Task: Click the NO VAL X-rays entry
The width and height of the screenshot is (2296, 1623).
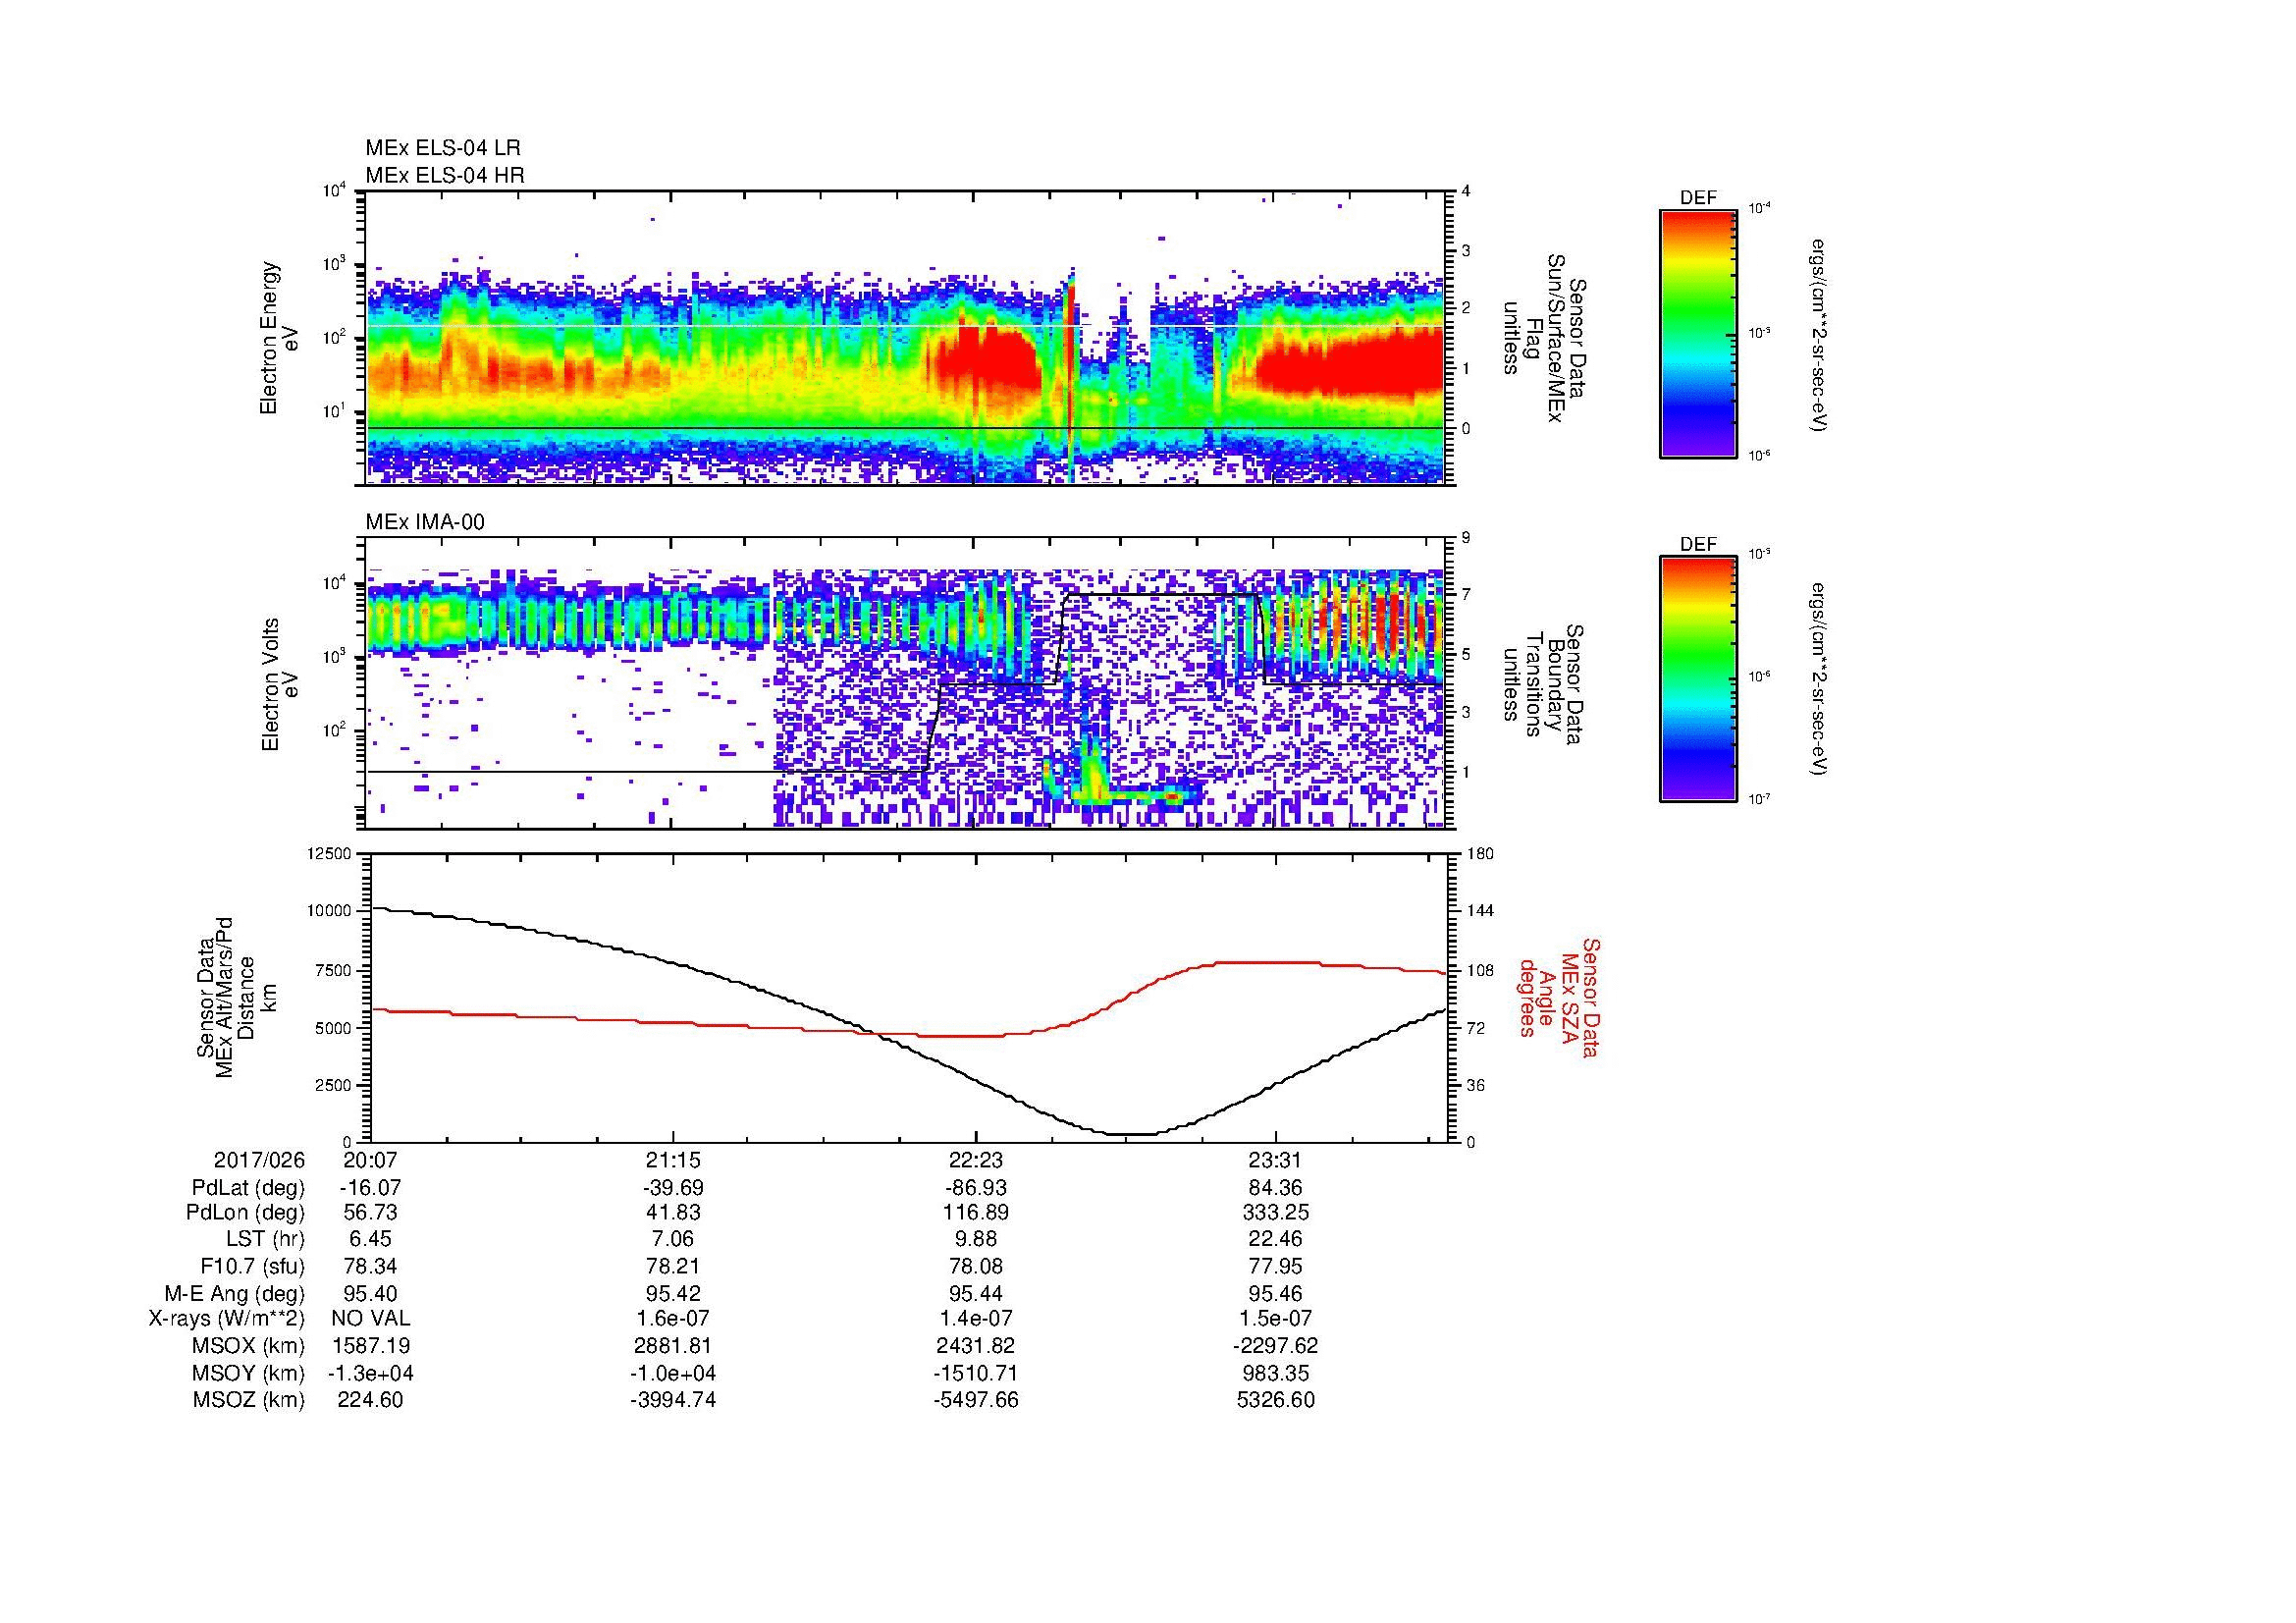Action: pos(371,1319)
